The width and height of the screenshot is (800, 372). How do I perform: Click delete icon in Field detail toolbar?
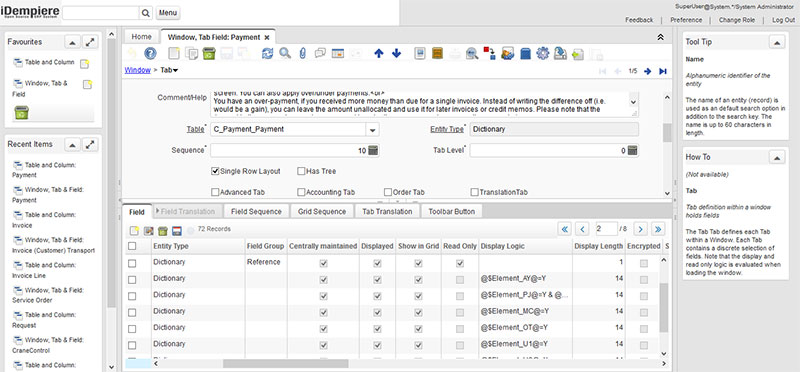tap(163, 231)
